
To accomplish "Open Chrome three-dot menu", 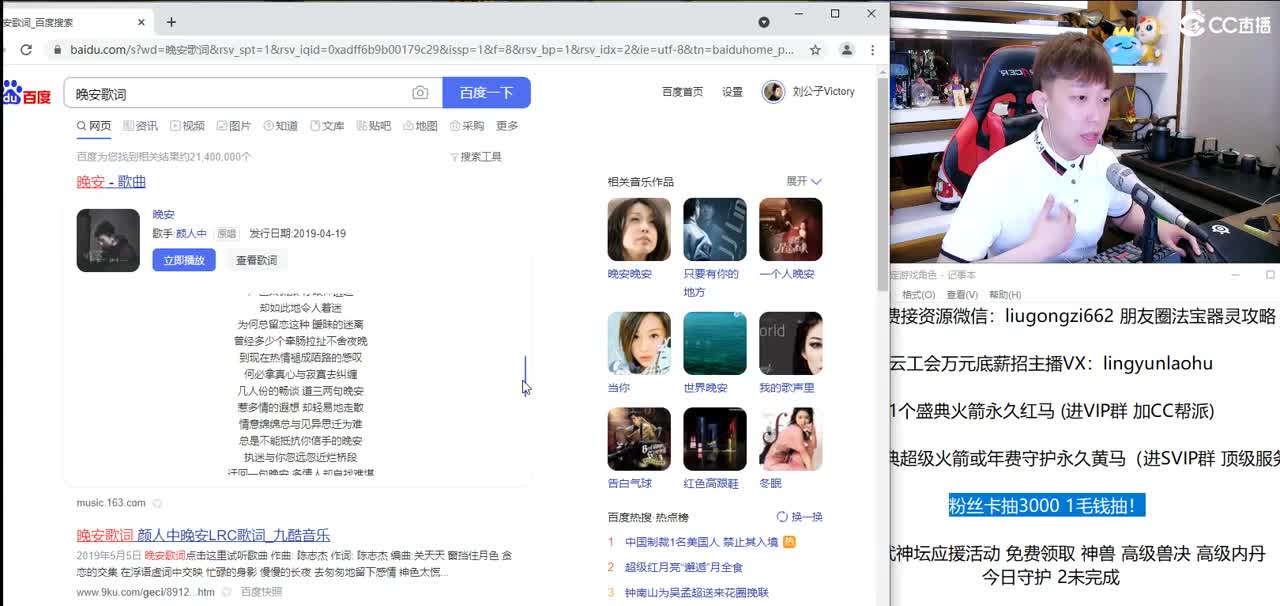I will tap(874, 49).
